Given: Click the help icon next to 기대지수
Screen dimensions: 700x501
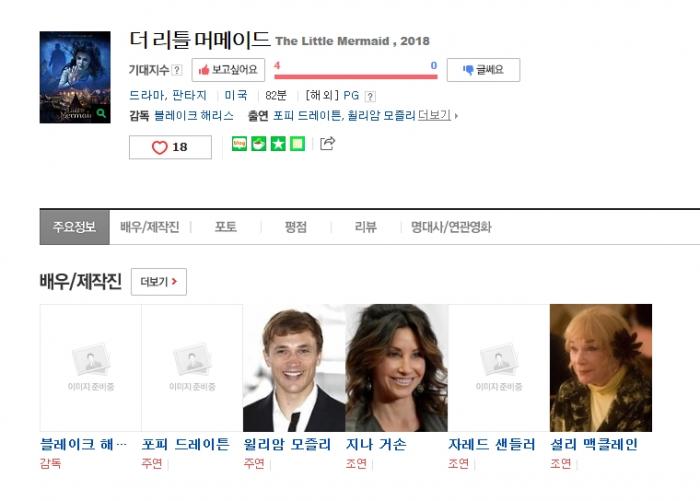Looking at the screenshot, I should coord(177,70).
